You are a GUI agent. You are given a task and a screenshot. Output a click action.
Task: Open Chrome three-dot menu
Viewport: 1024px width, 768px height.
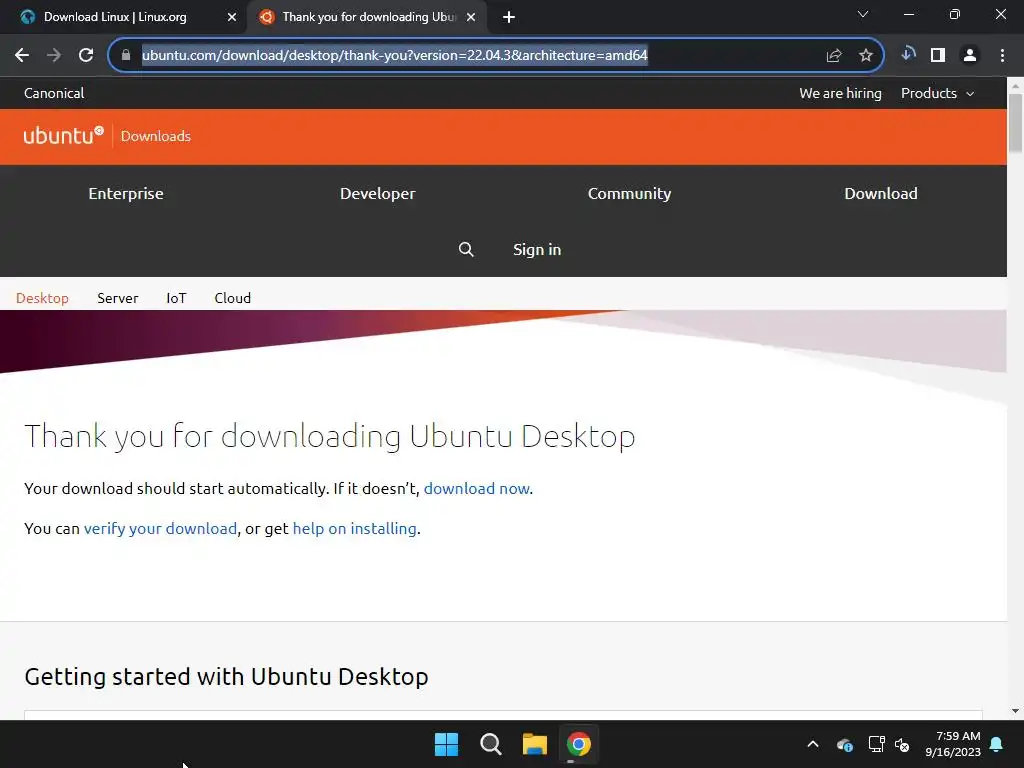pyautogui.click(x=1002, y=56)
